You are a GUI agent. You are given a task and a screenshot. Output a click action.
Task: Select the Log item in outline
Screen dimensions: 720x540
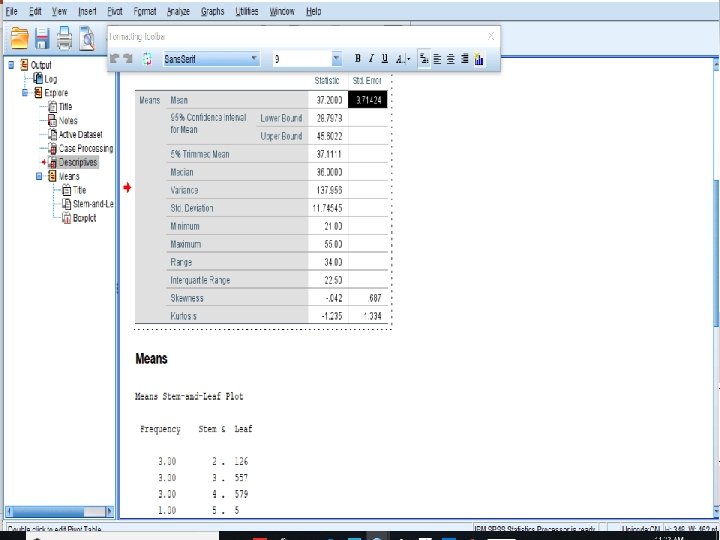51,79
